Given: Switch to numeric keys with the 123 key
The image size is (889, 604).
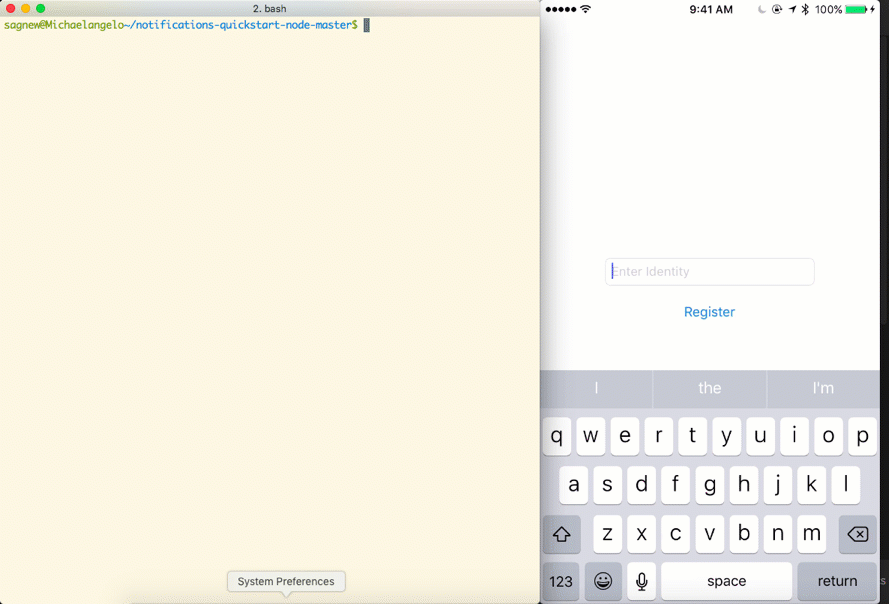Looking at the screenshot, I should click(560, 581).
